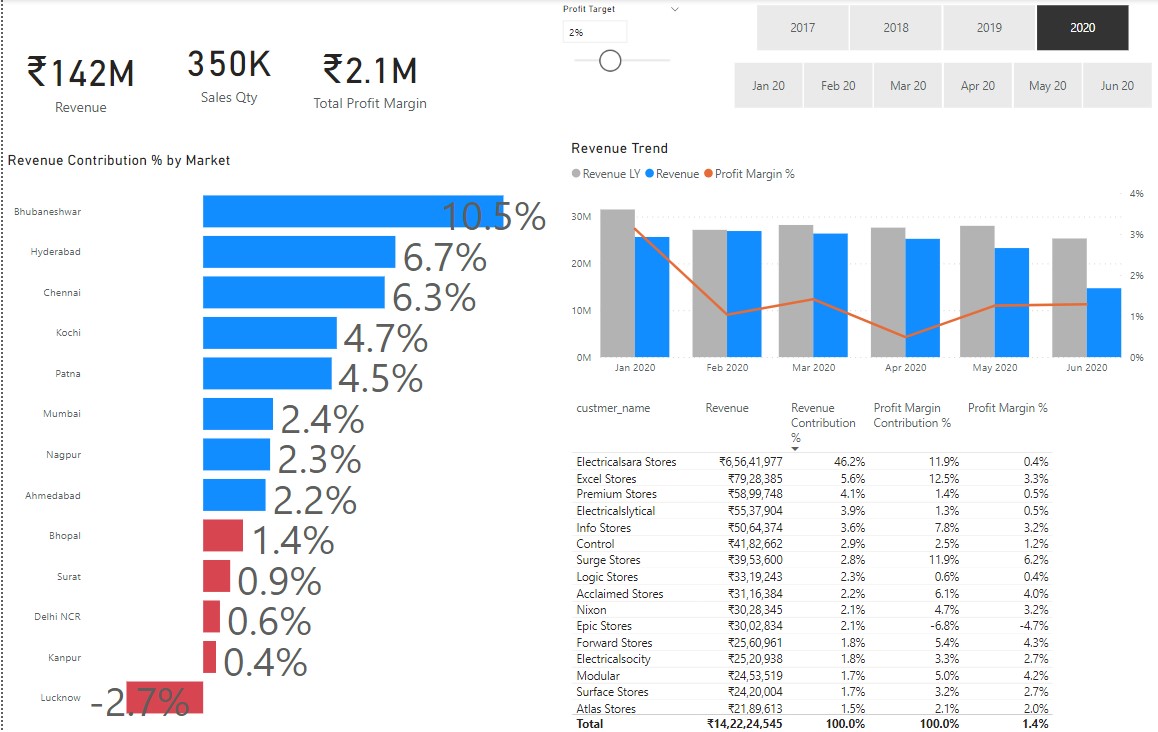Expand the Profit Target slicer chevron
This screenshot has height=732, width=1158.
(674, 9)
